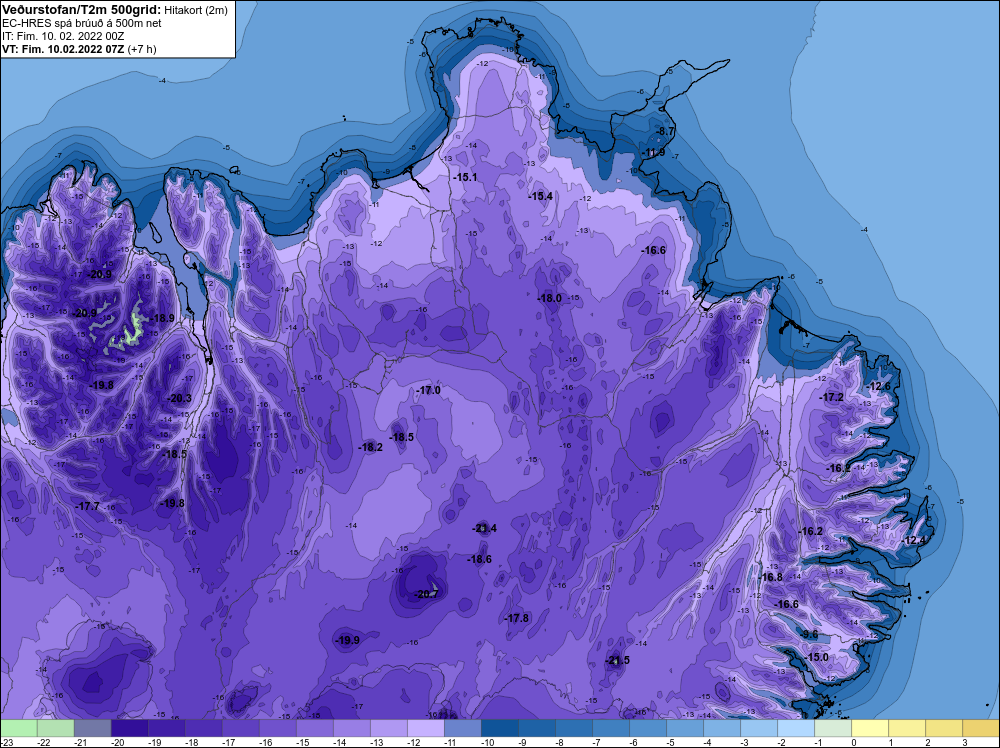
Task: Click the -17.0 temperature value
Action: 428,390
